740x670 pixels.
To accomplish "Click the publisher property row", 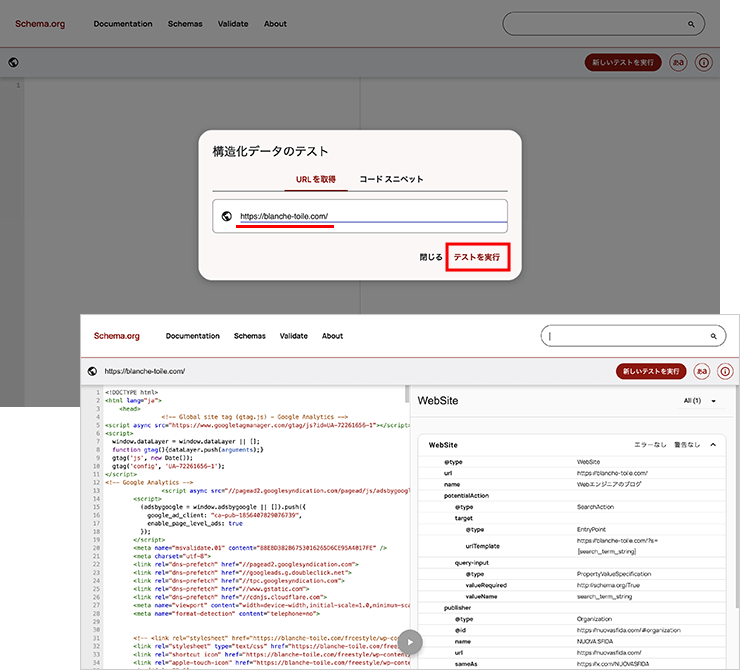I will point(572,608).
